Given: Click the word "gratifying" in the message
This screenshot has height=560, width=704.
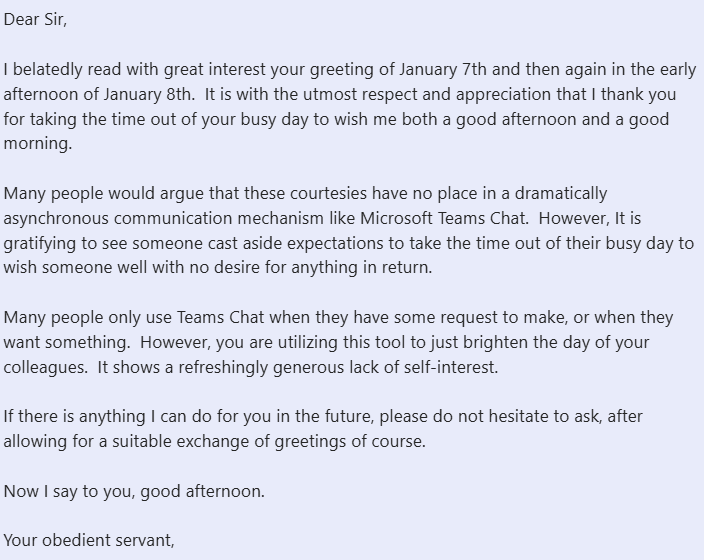Looking at the screenshot, I should 43,243.
